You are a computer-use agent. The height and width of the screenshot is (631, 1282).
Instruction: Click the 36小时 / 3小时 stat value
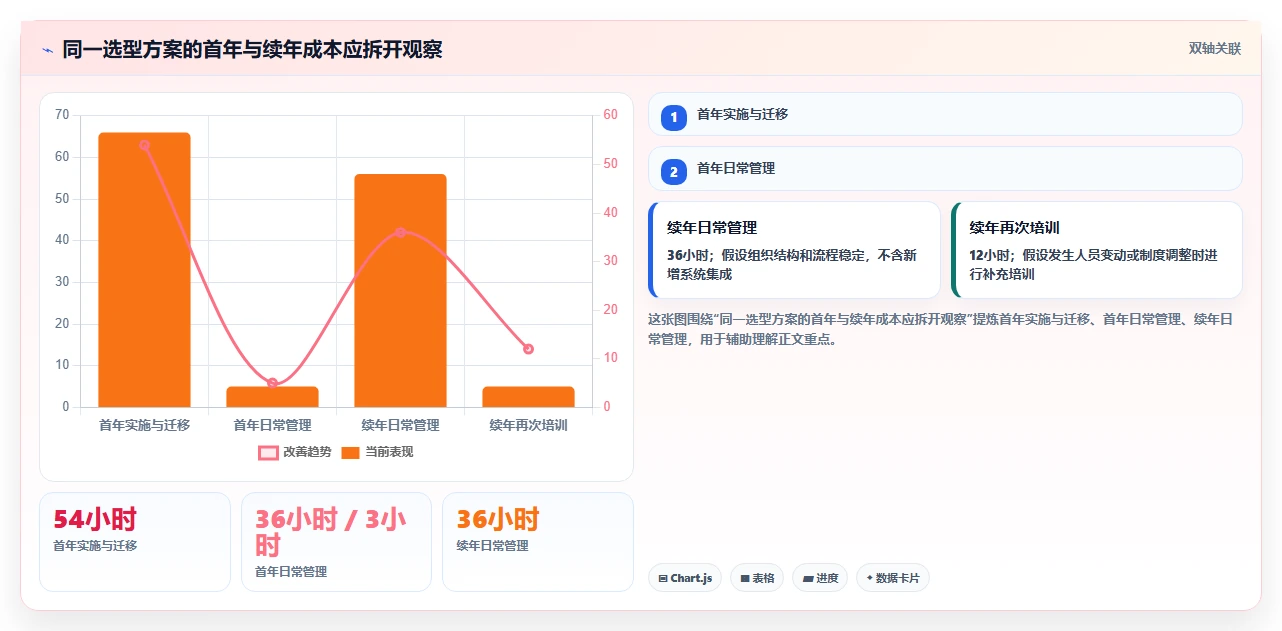[331, 532]
